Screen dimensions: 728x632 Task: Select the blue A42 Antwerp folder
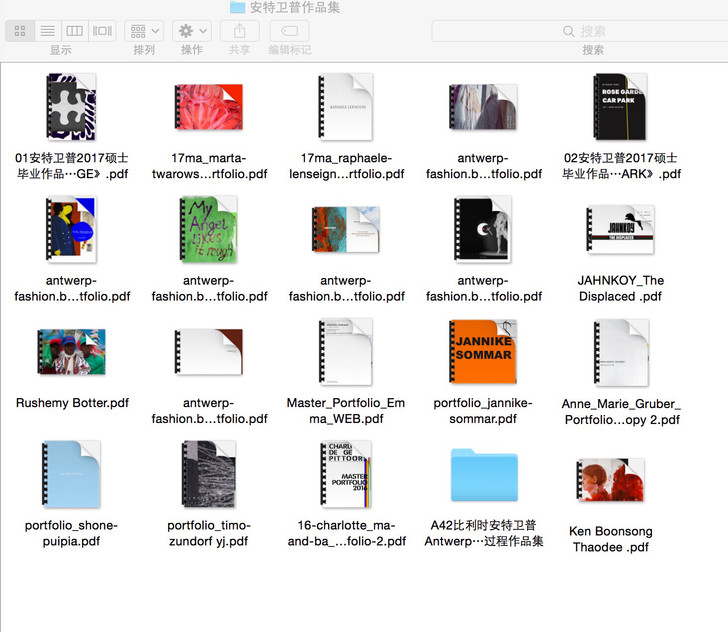pos(484,475)
